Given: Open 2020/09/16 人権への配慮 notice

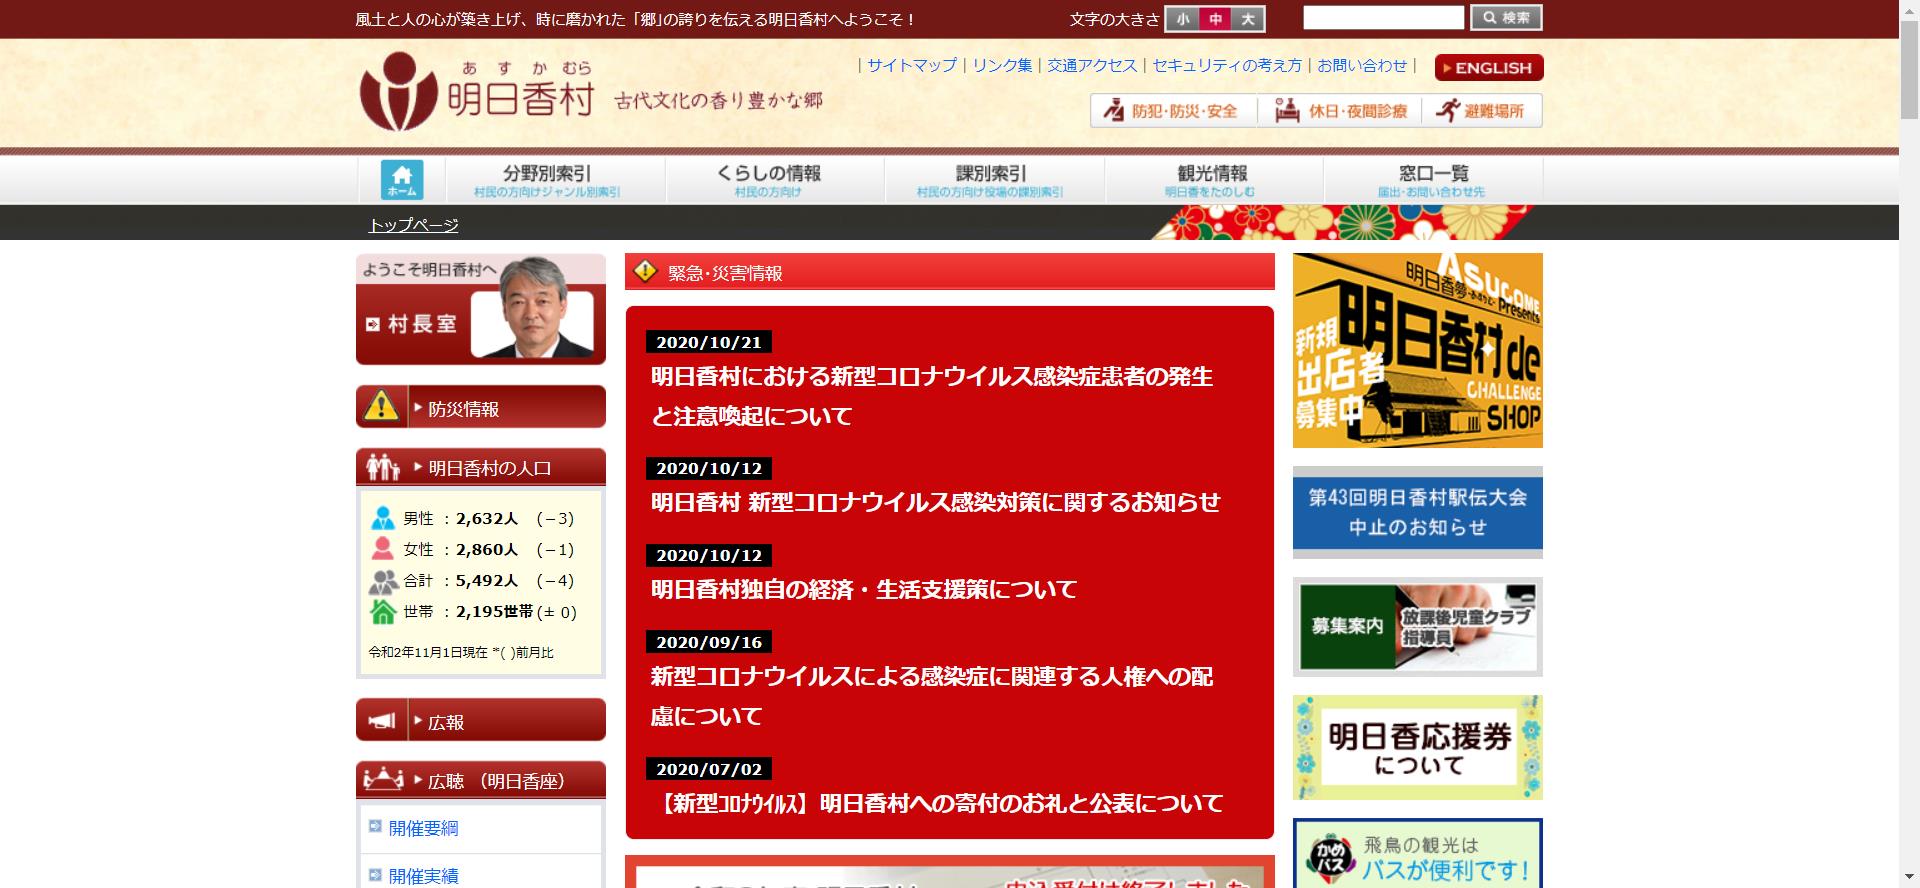Looking at the screenshot, I should pos(931,695).
